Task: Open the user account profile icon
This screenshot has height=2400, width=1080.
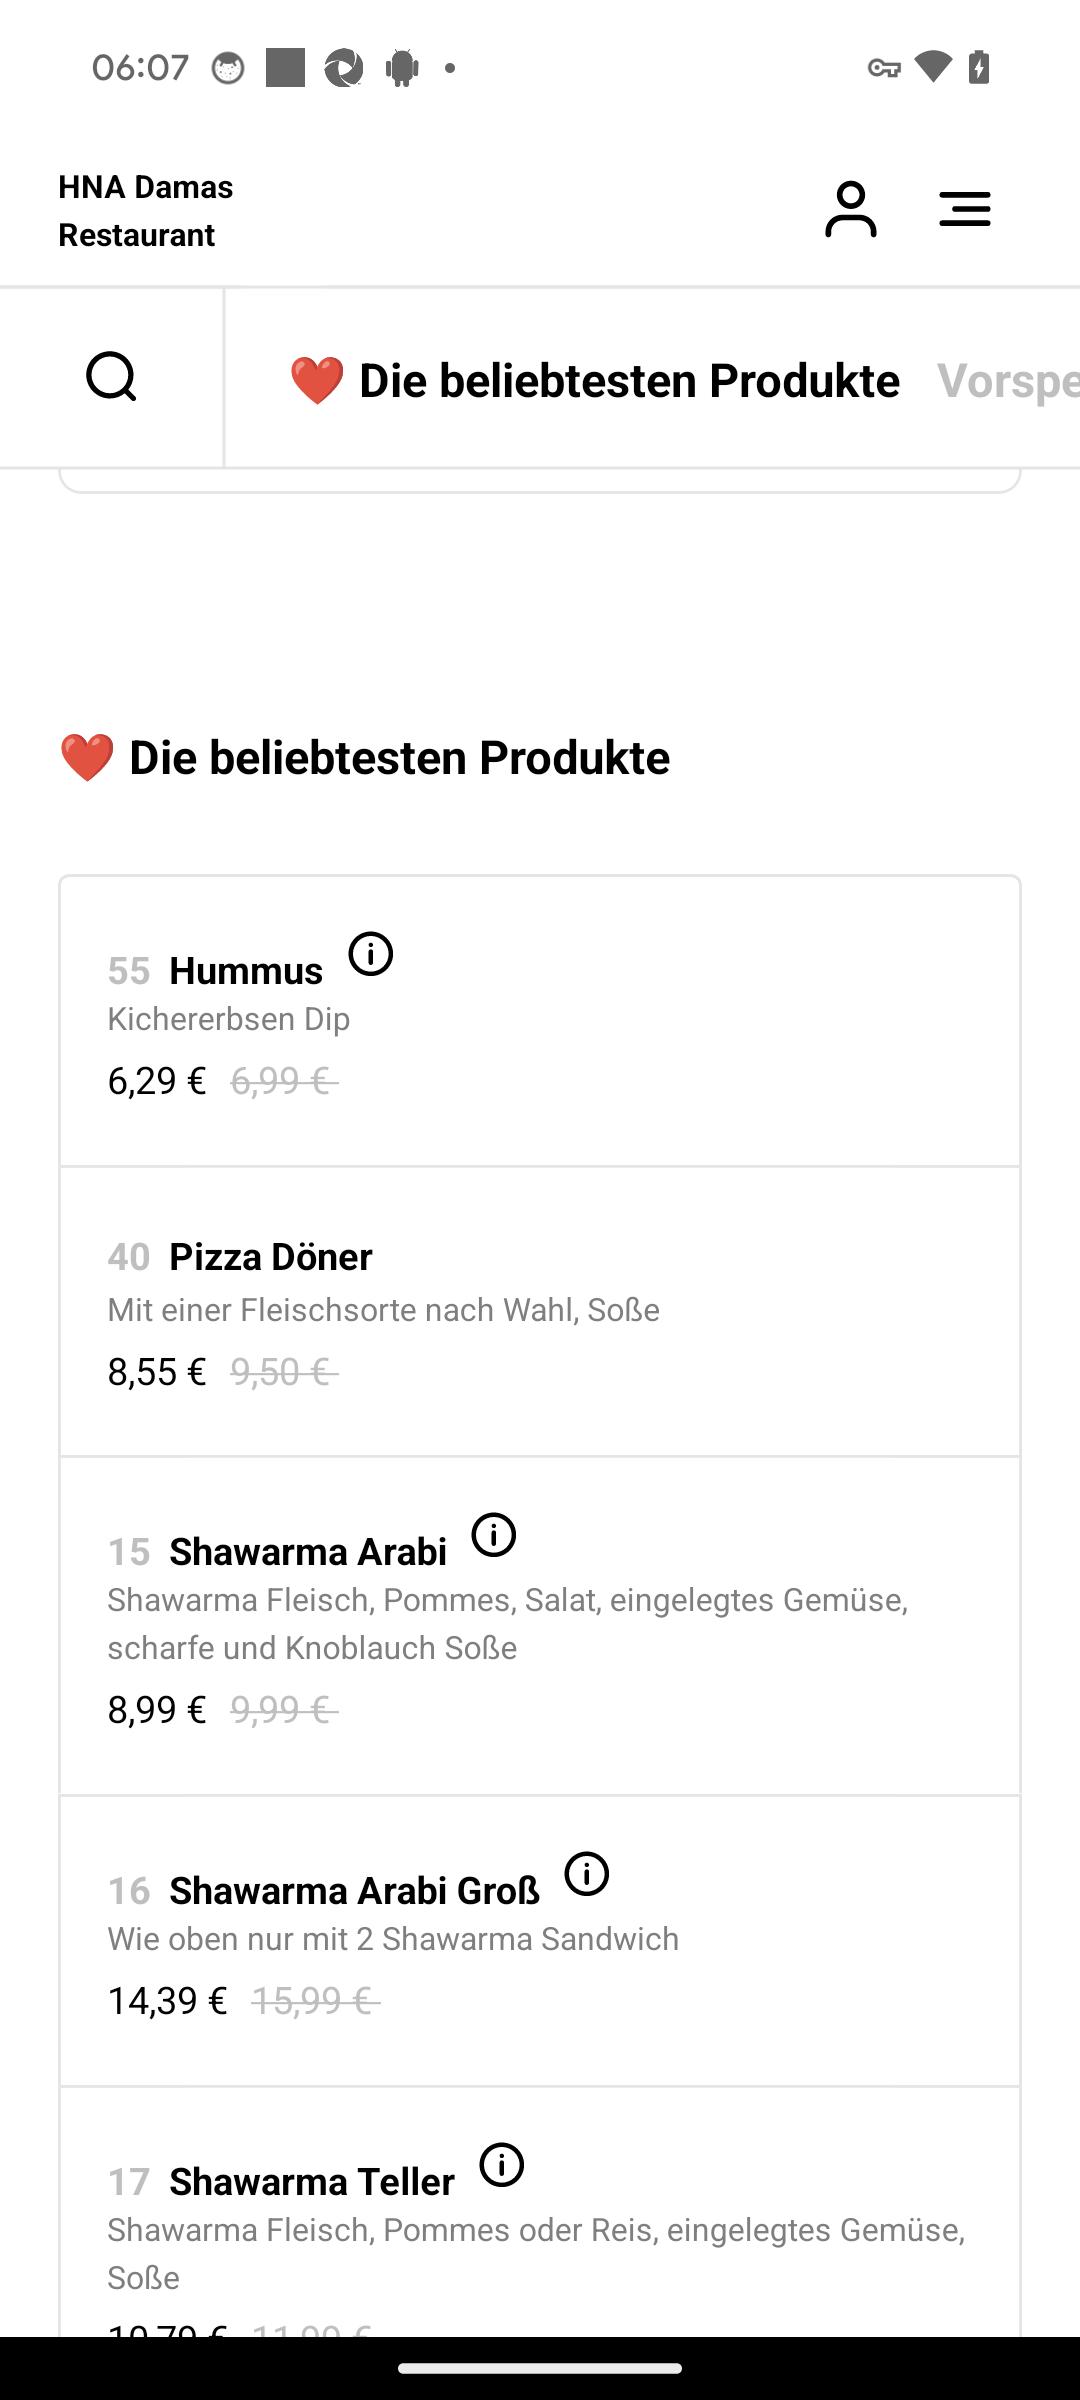Action: click(851, 209)
